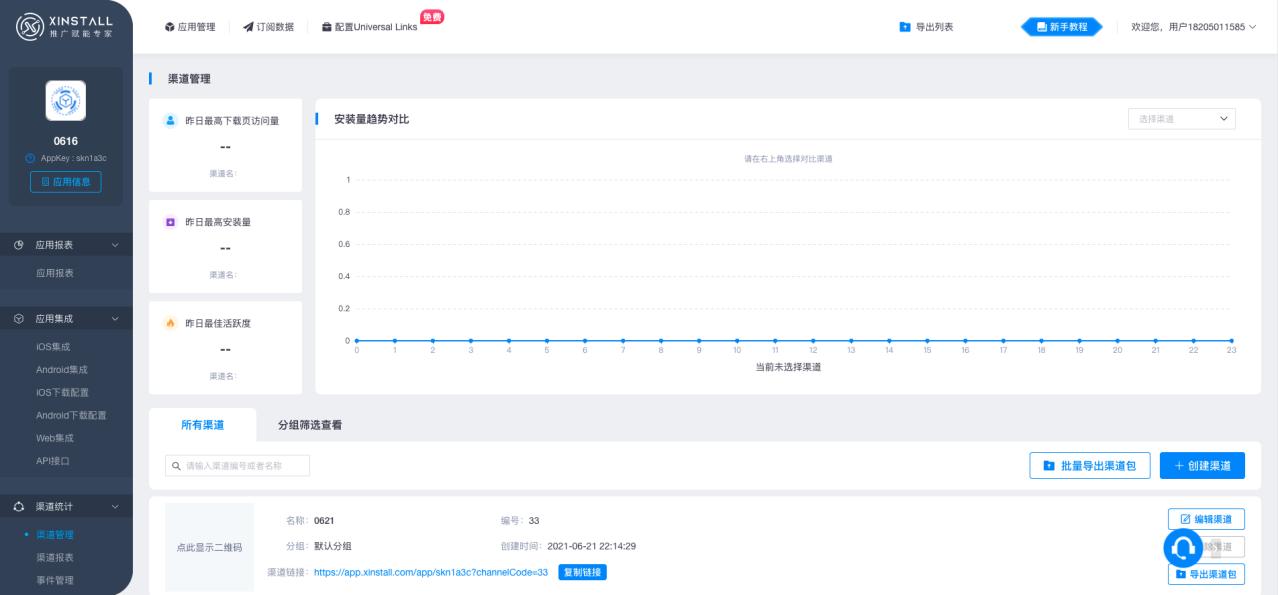
Task: Click the 应用集成 cube icon
Action: pos(19,318)
